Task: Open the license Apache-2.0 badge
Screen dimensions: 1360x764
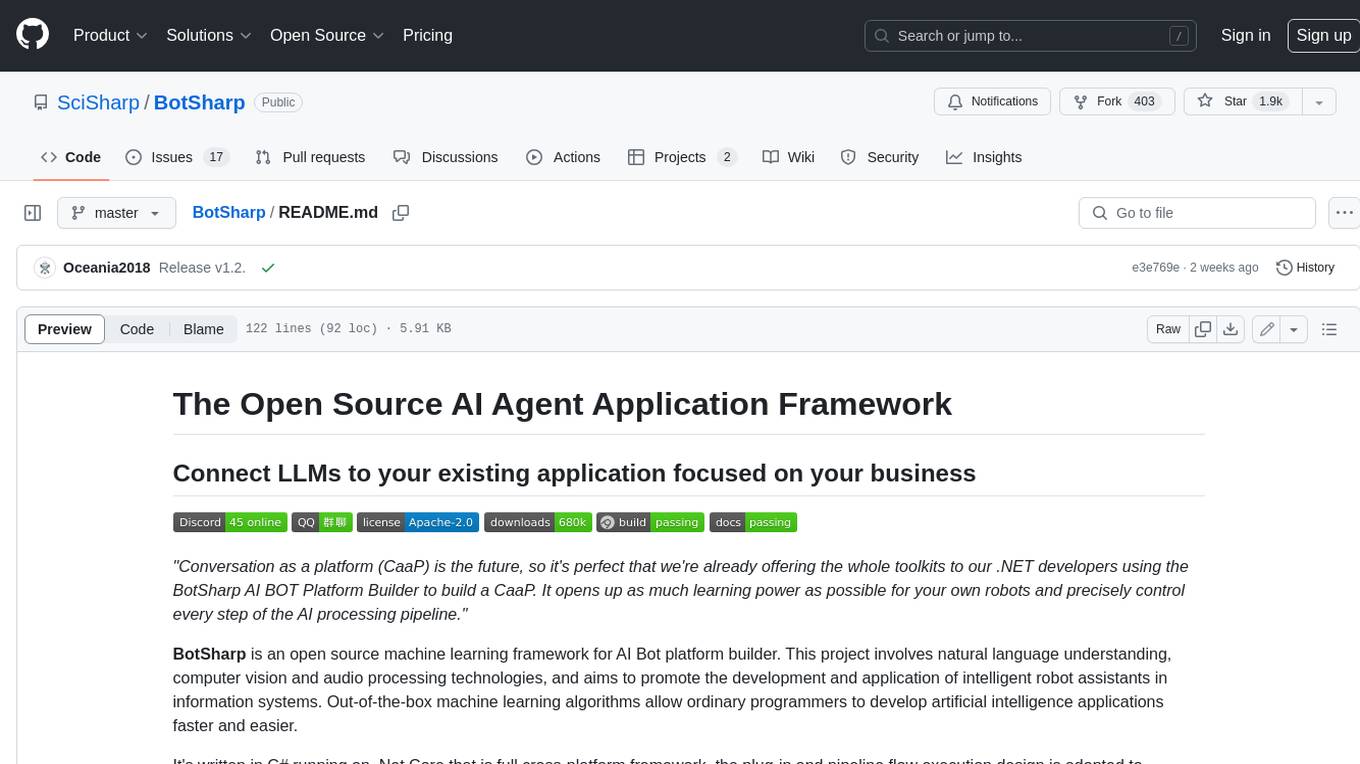Action: coord(418,522)
